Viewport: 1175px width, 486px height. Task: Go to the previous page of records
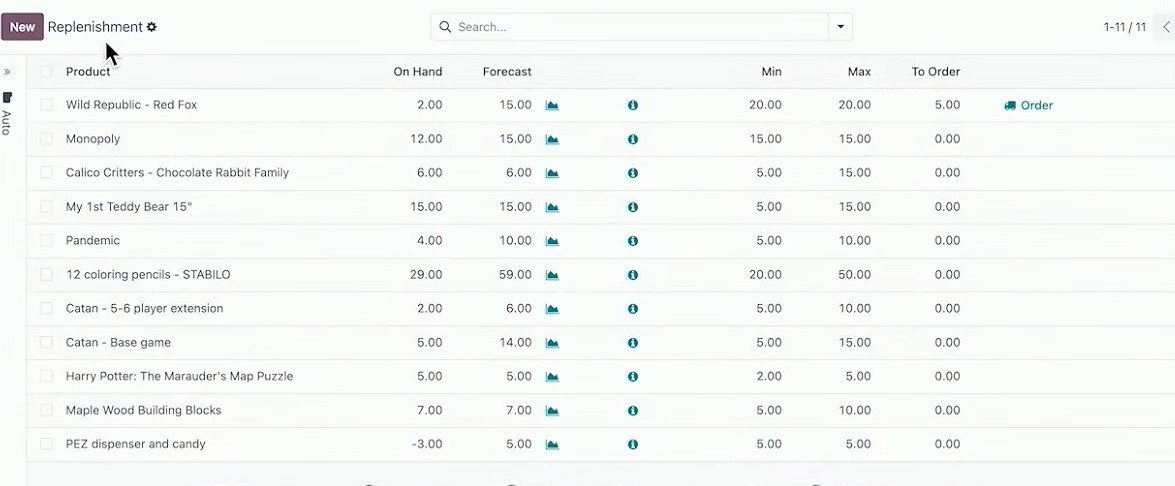[1166, 27]
